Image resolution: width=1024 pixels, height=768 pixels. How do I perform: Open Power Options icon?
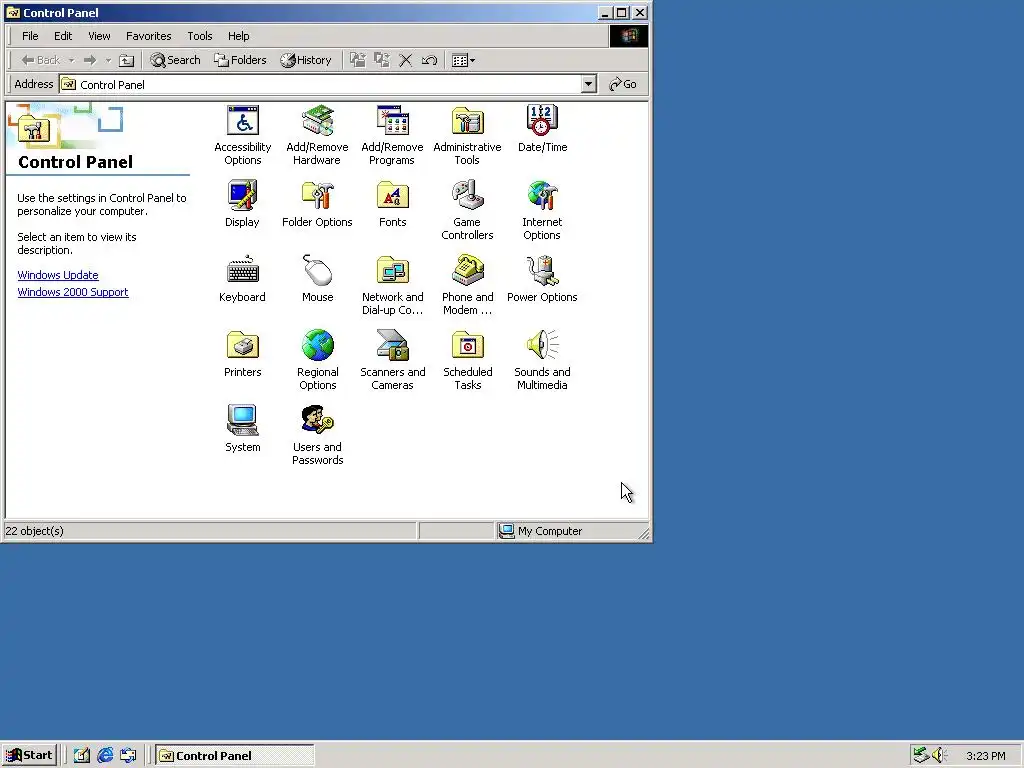coord(542,279)
